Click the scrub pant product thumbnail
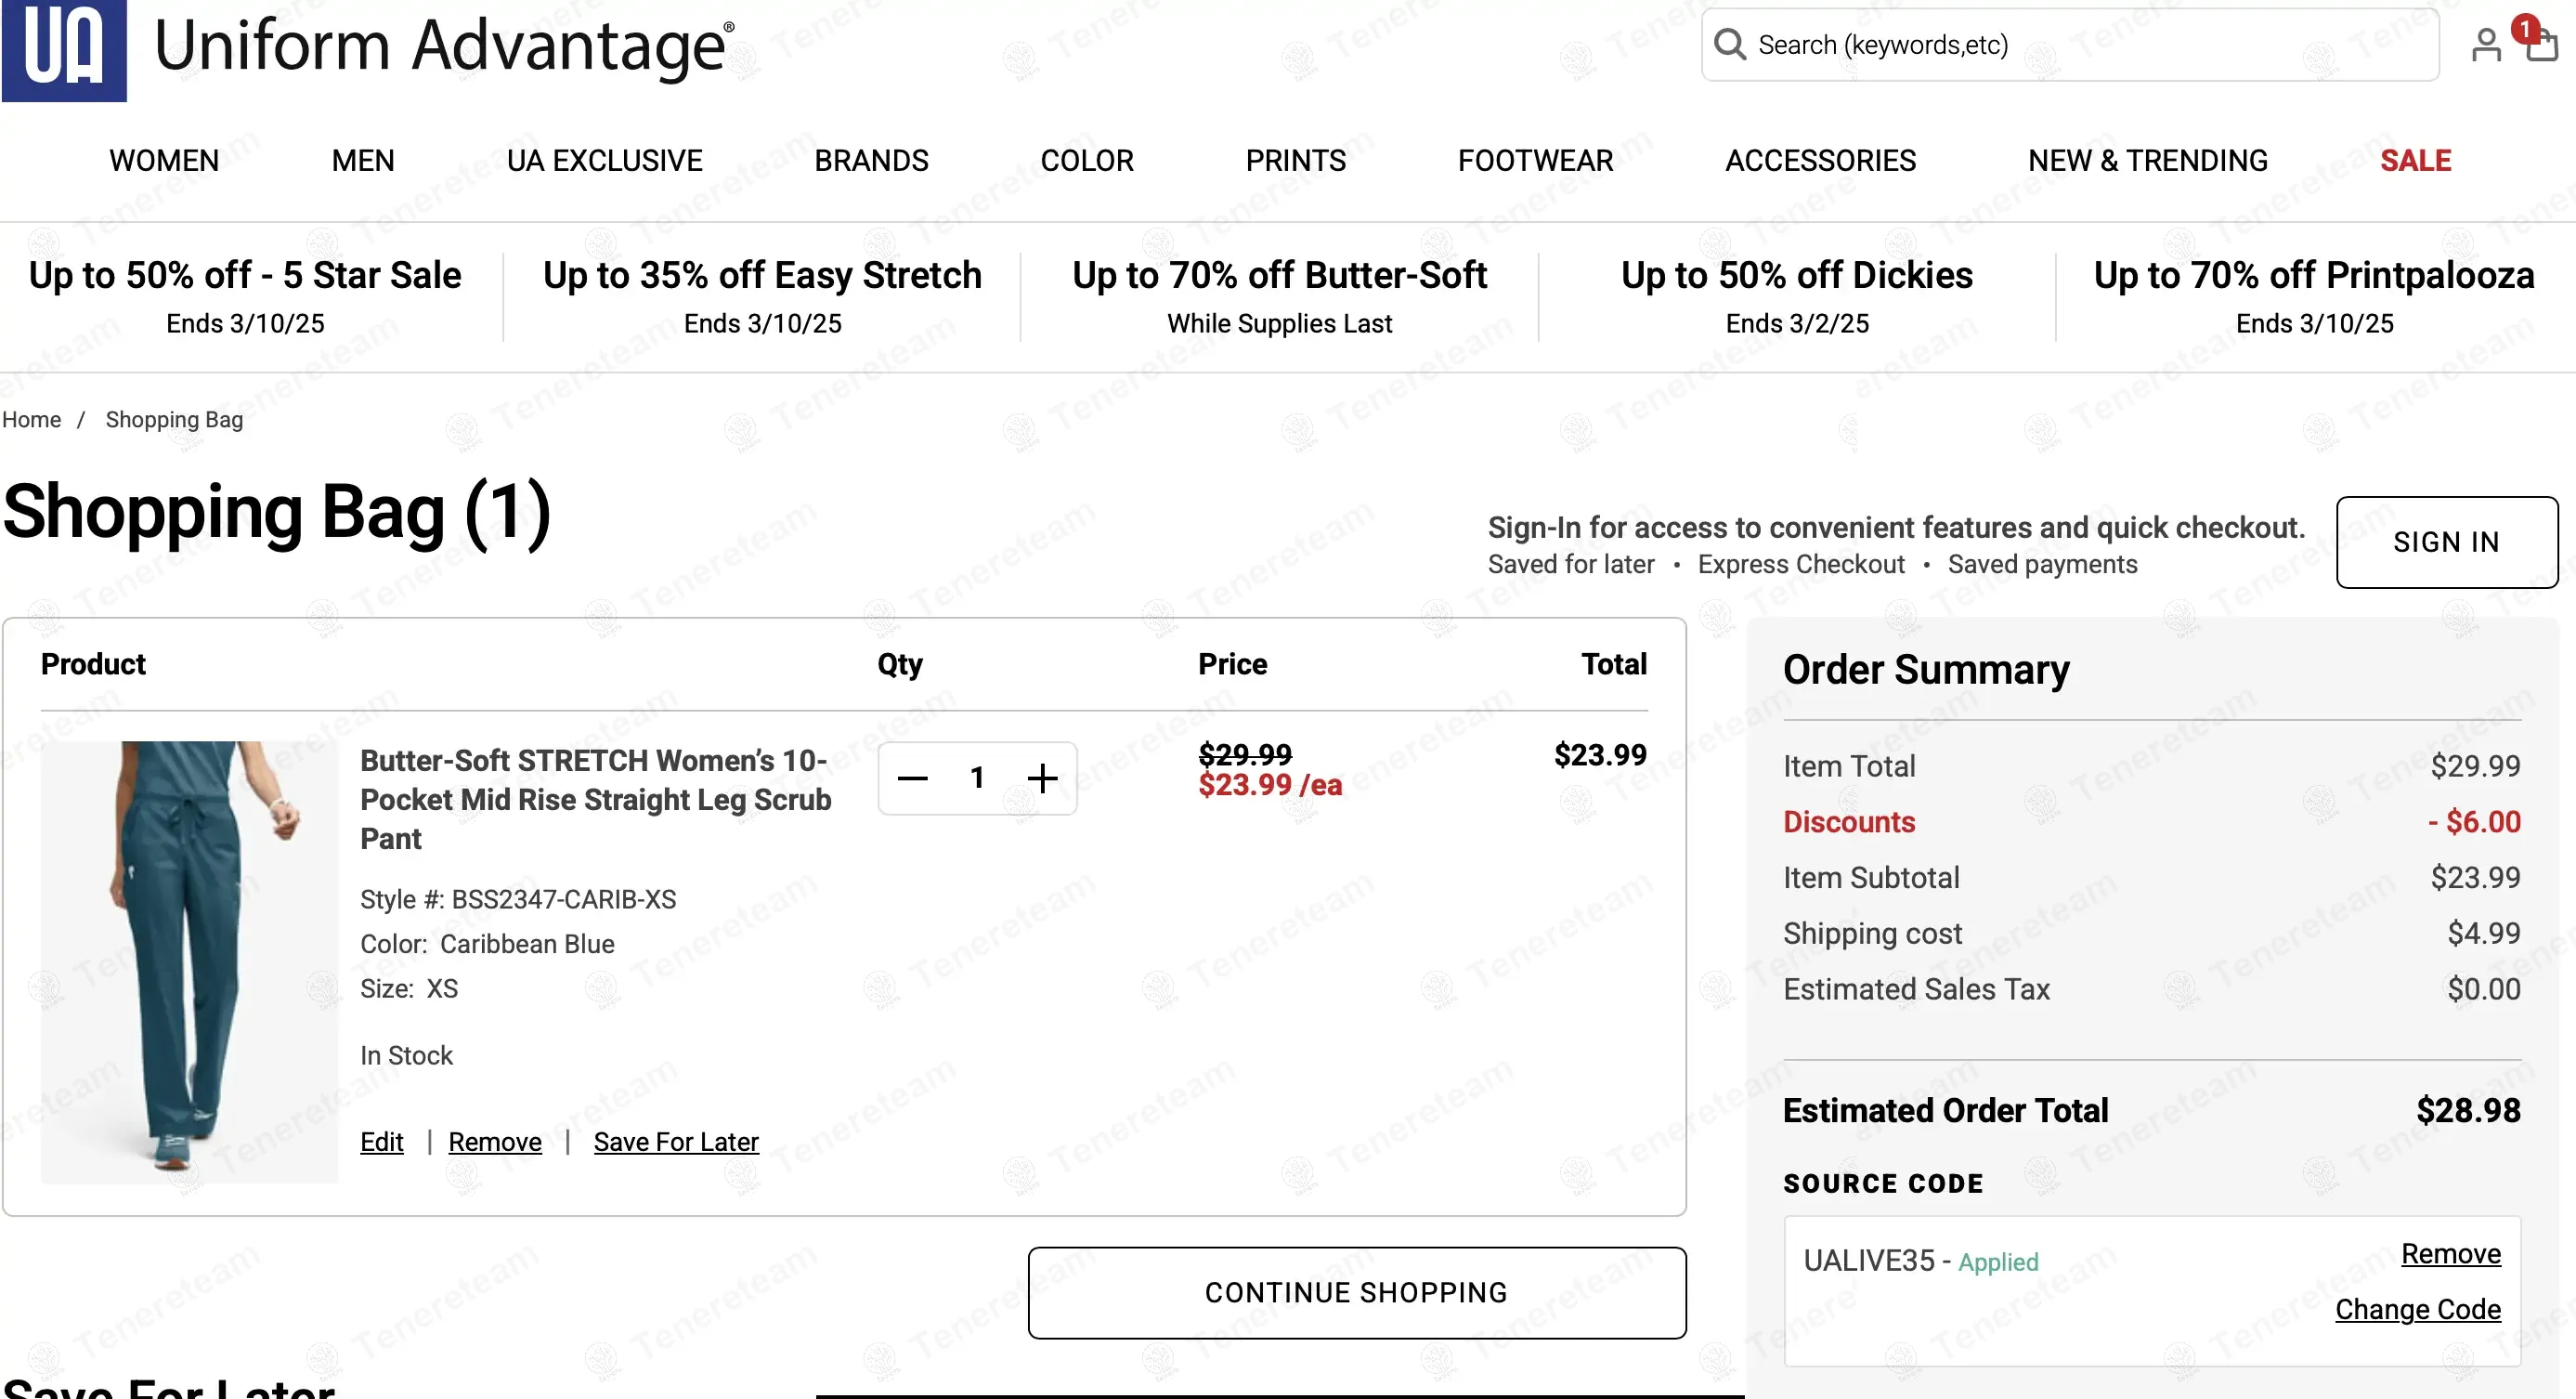This screenshot has height=1399, width=2576. pos(189,961)
